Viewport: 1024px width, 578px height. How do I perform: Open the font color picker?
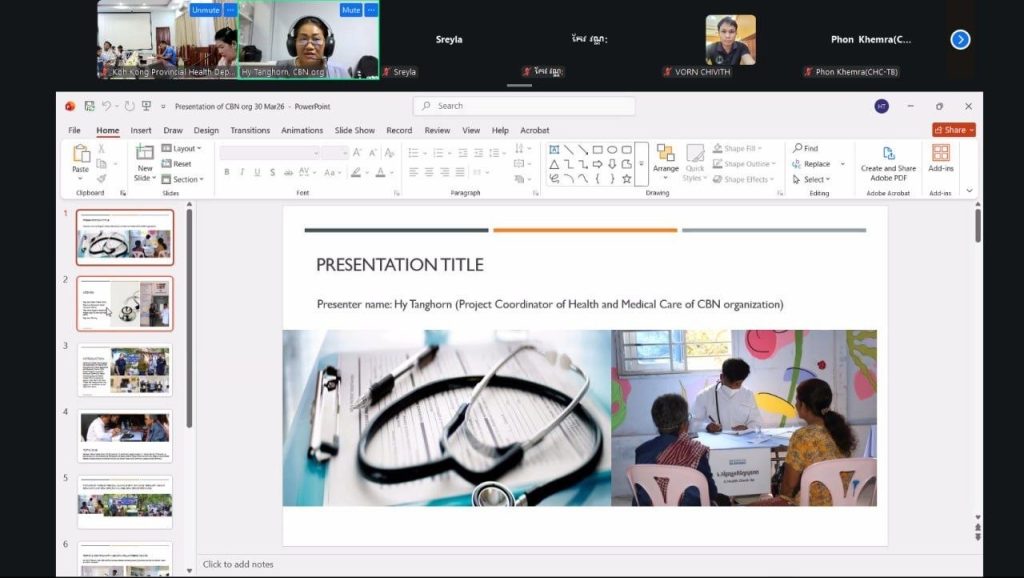coord(380,173)
